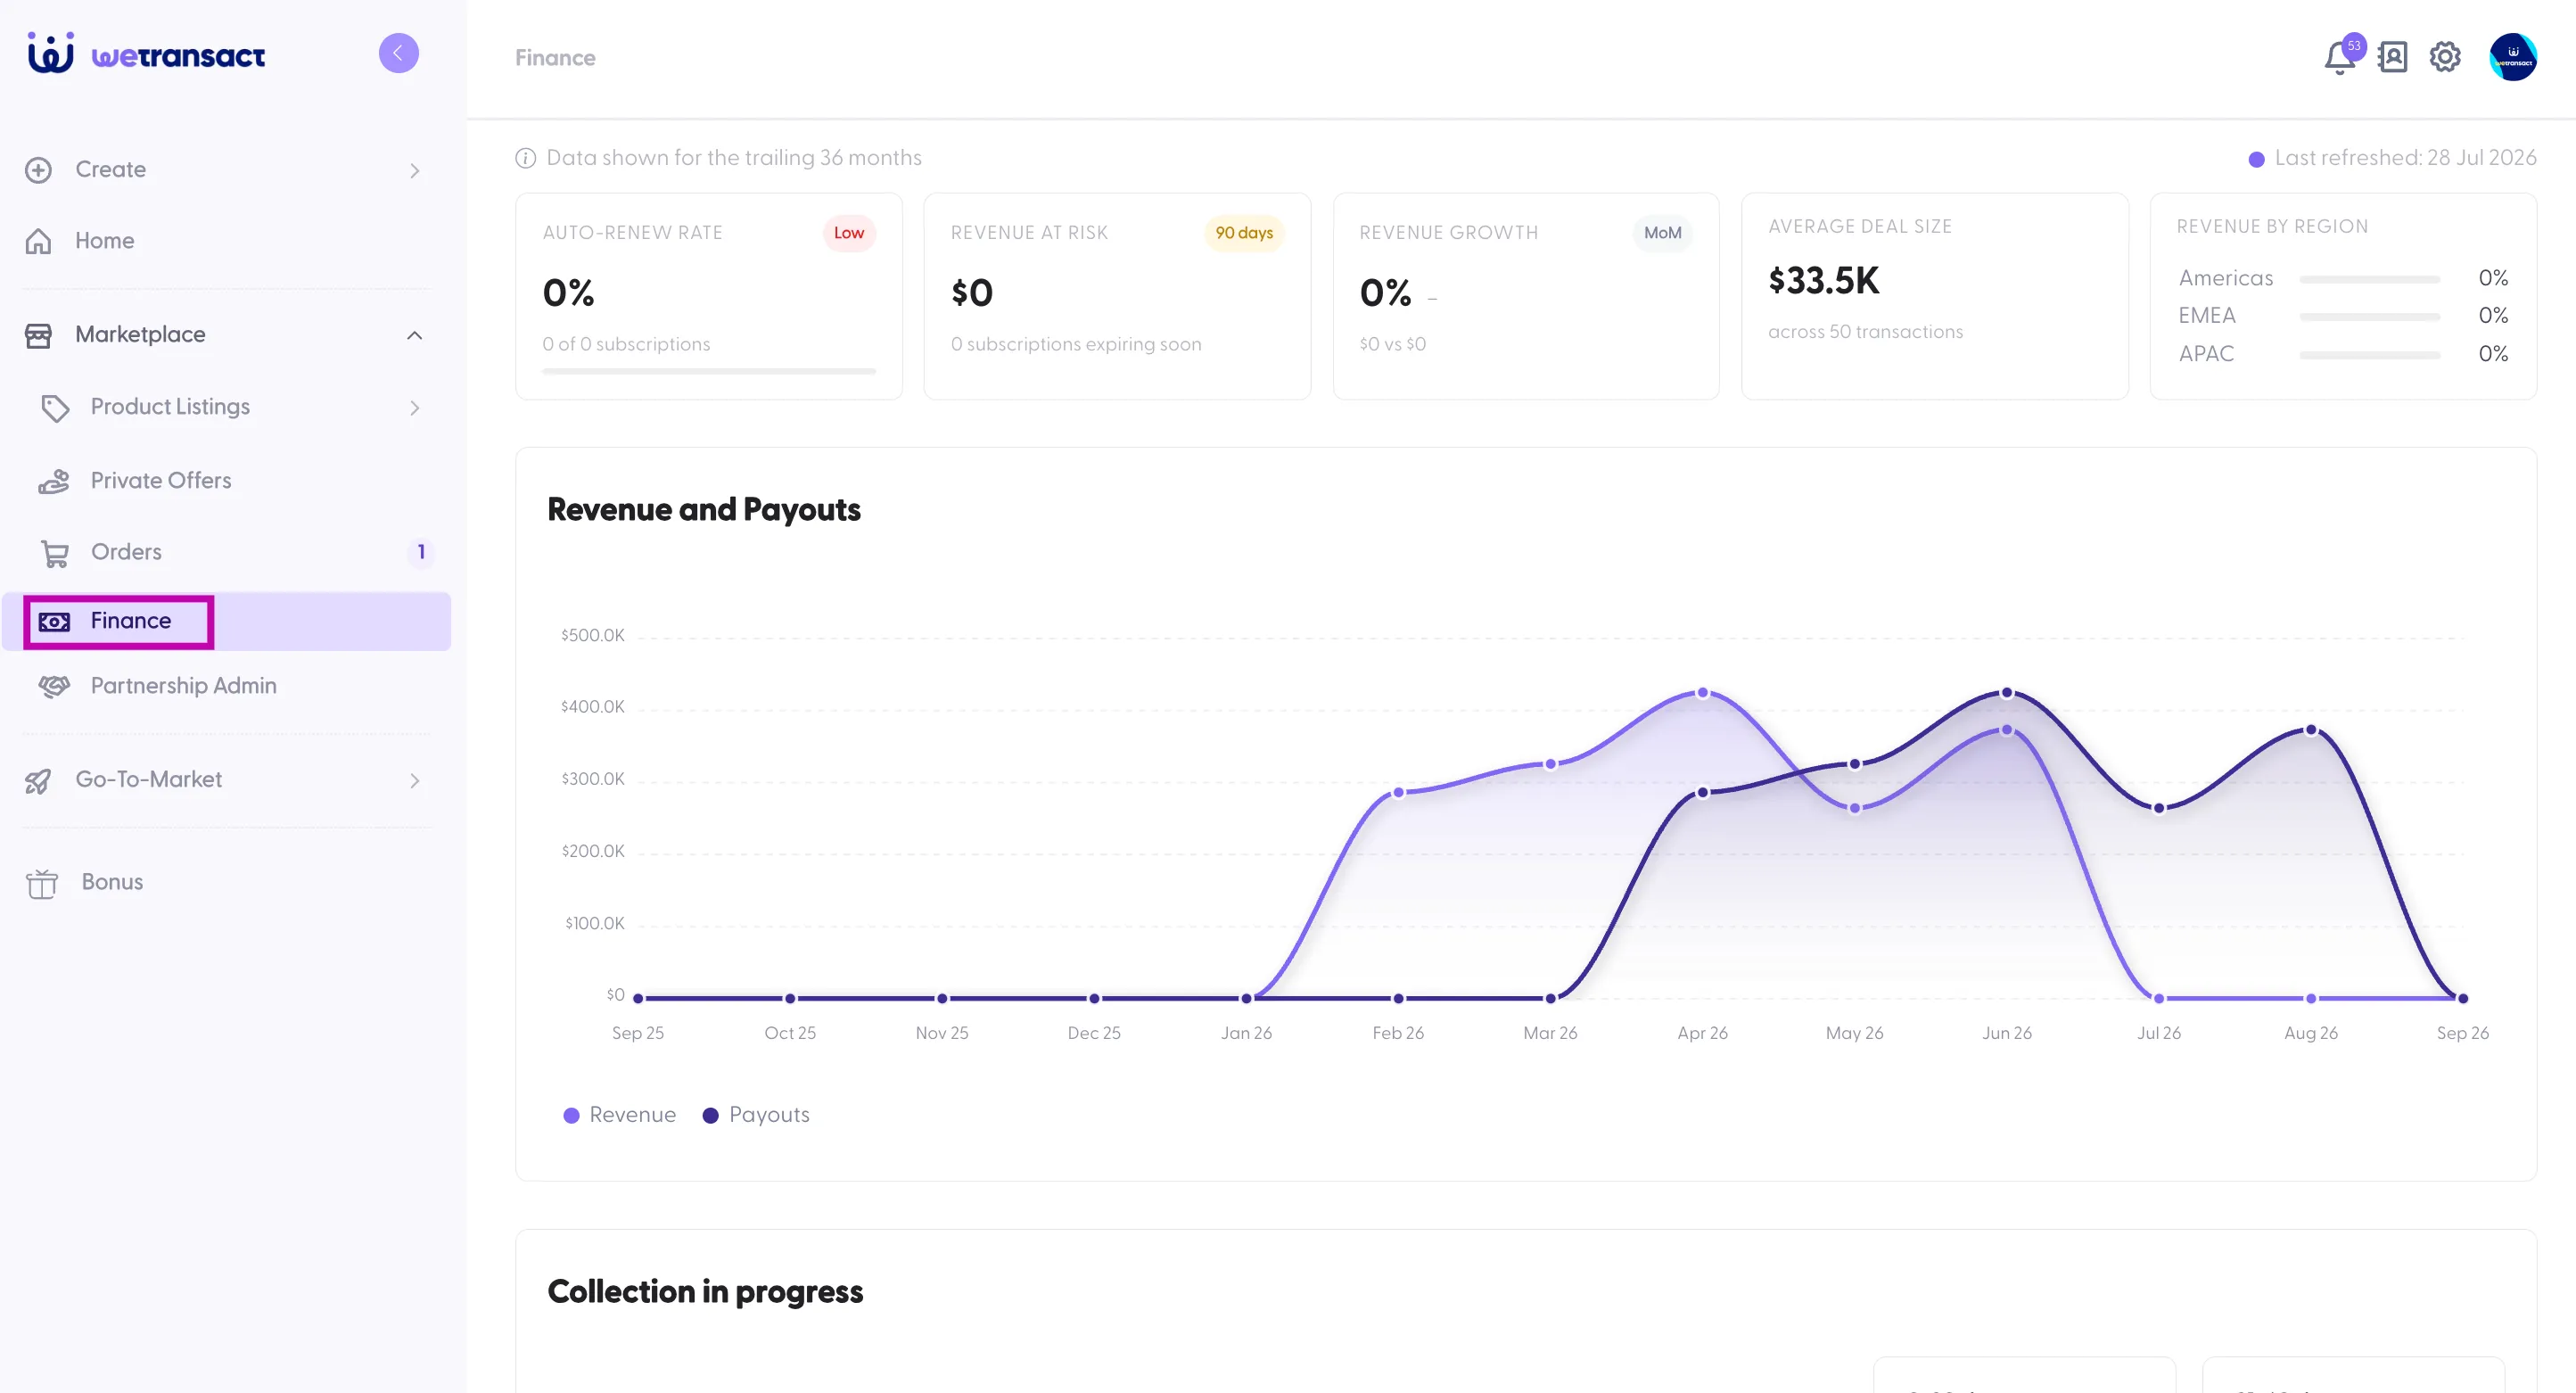Click the Private Offers hand icon

click(x=54, y=482)
